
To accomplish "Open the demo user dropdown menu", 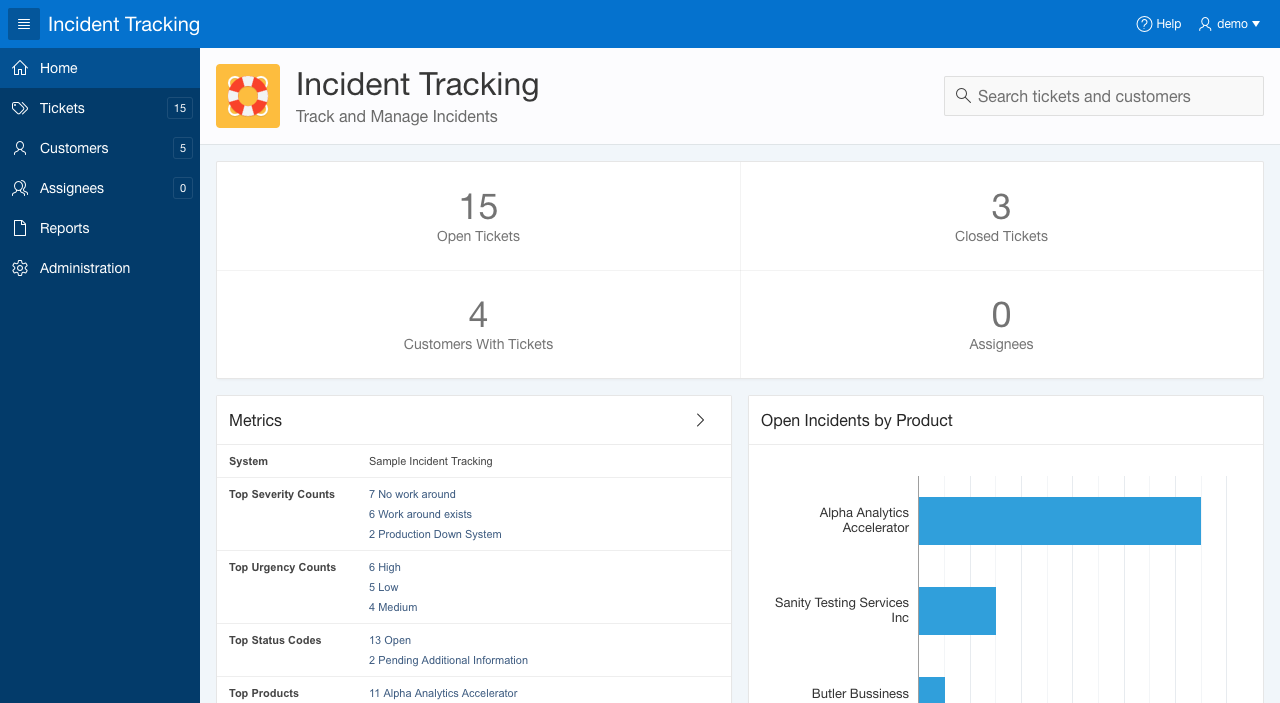I will 1229,24.
